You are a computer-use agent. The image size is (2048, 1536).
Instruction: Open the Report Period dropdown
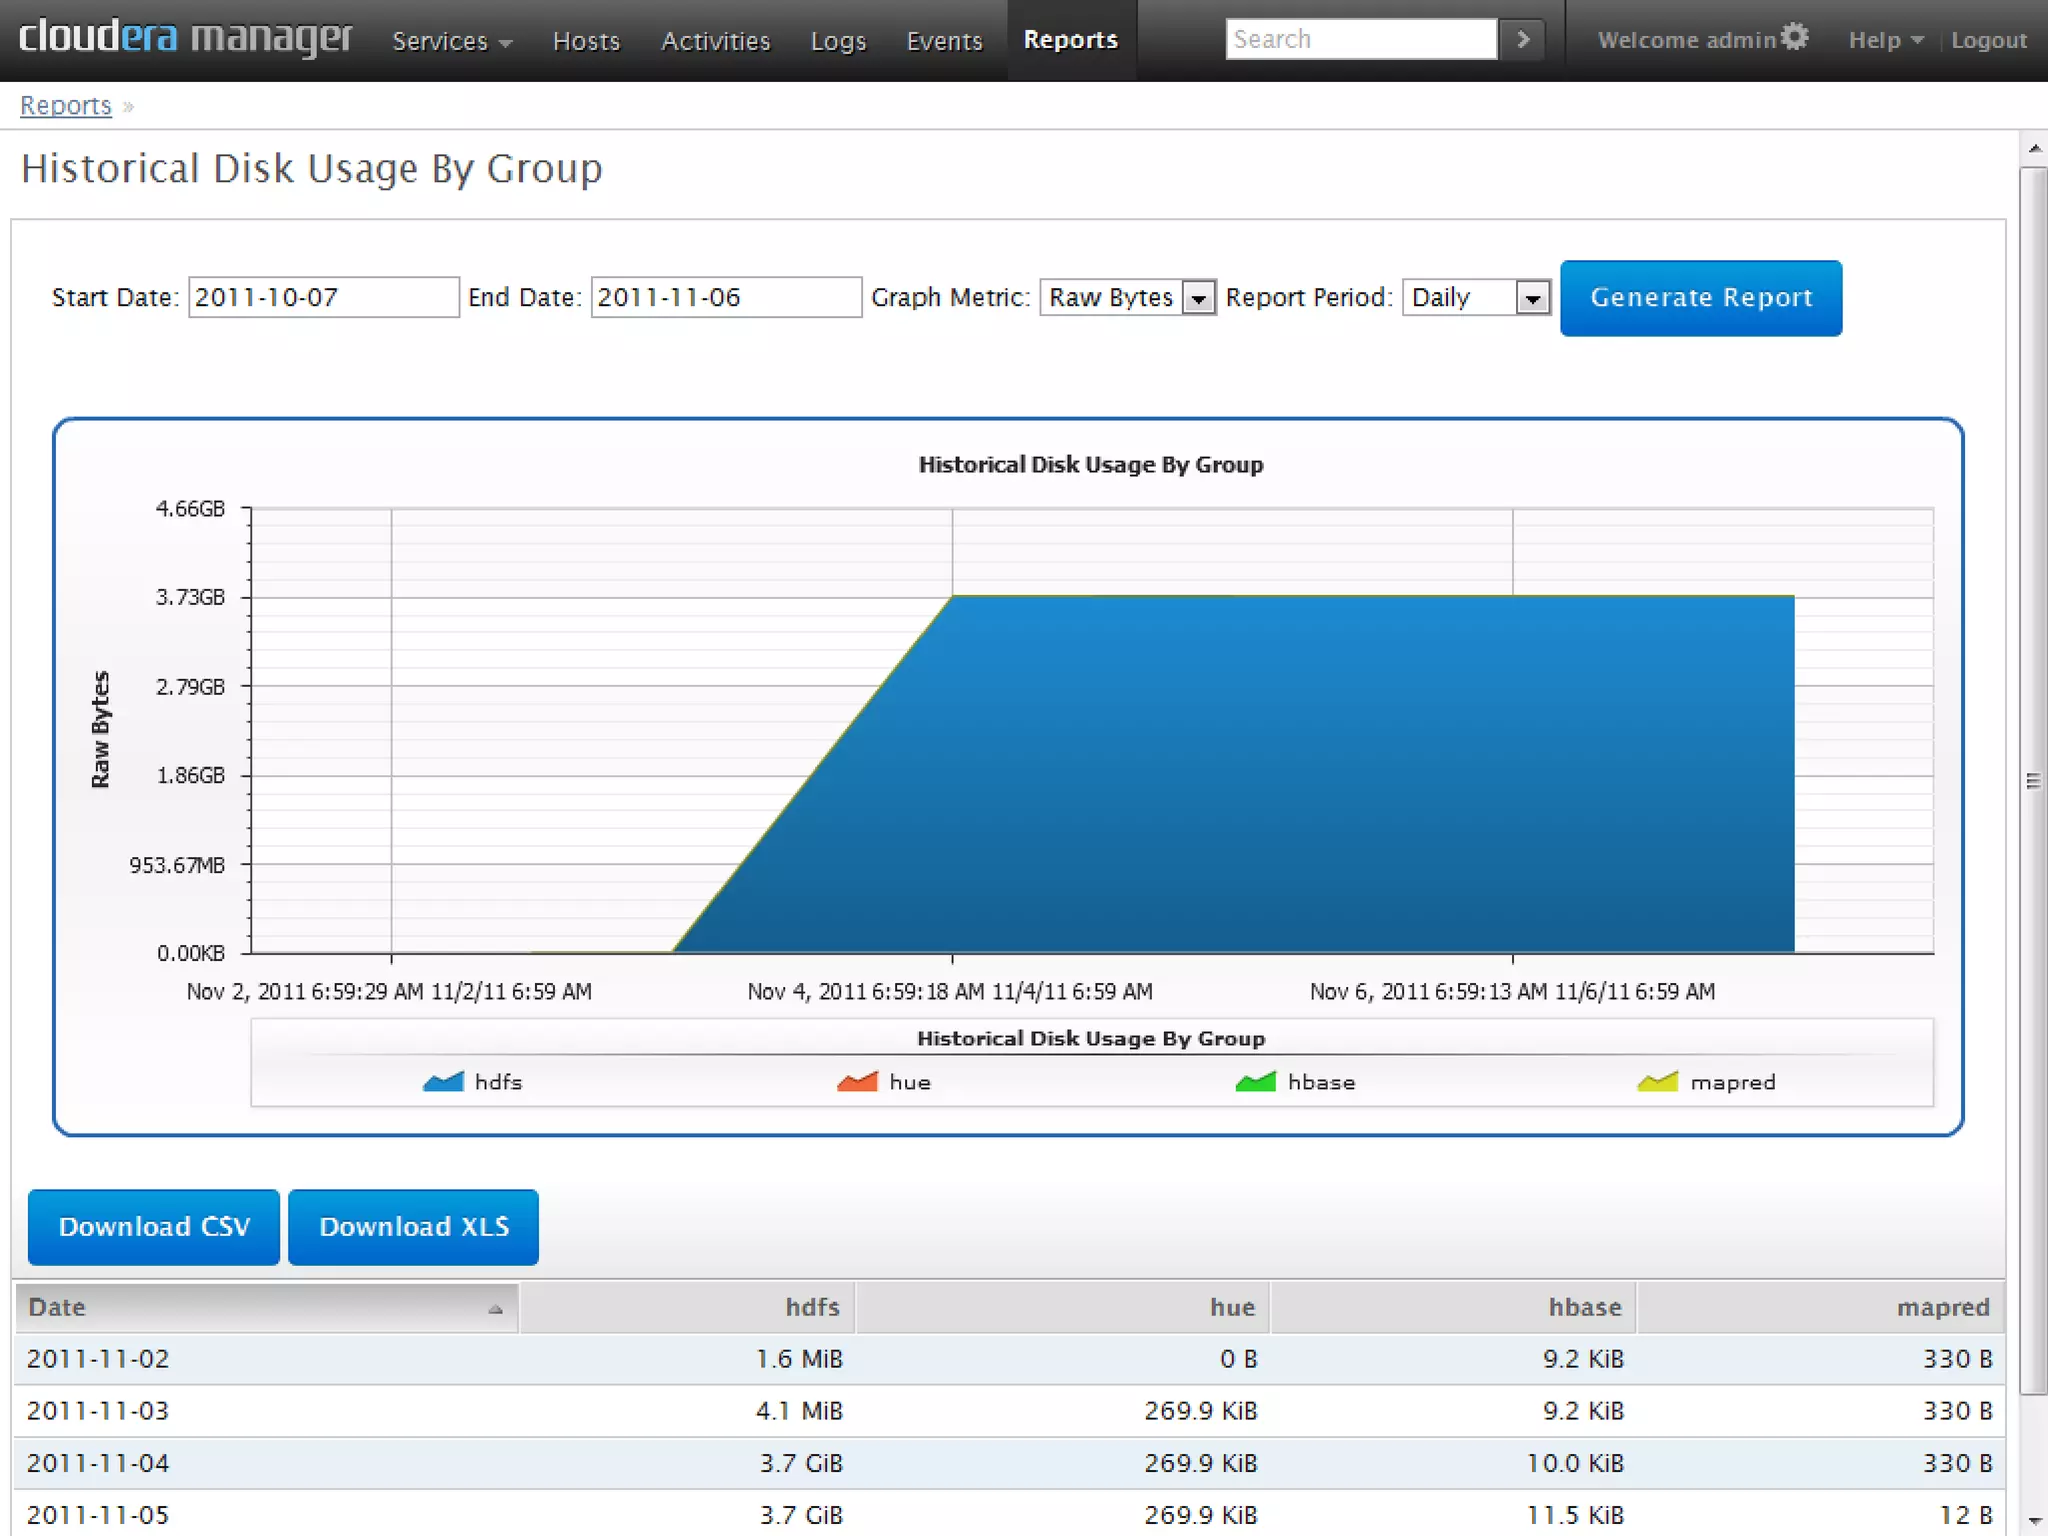tap(1532, 298)
